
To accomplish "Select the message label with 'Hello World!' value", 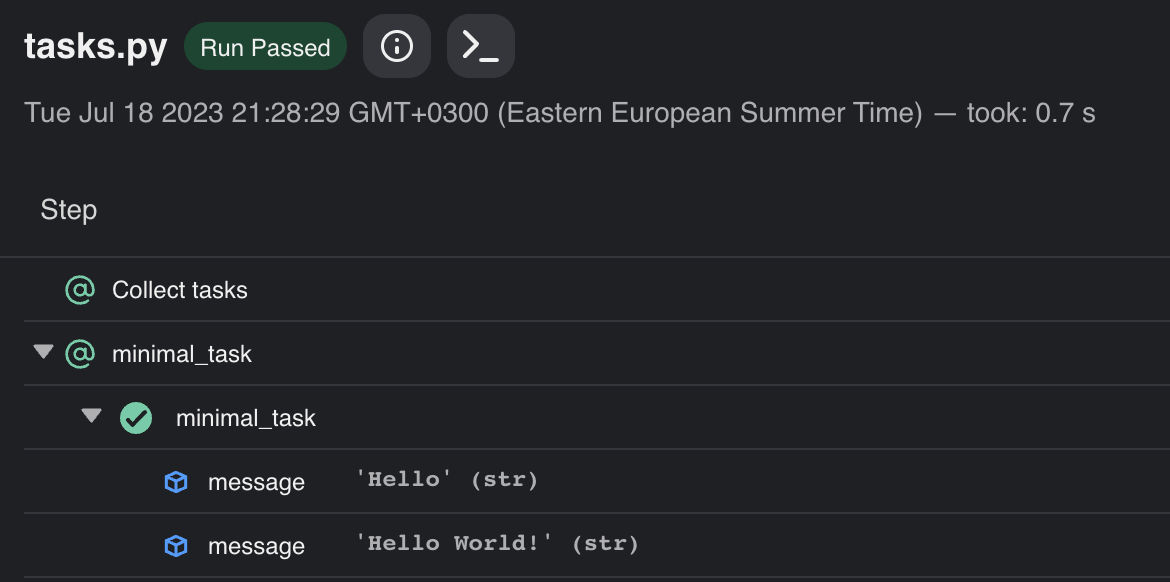I will point(256,547).
